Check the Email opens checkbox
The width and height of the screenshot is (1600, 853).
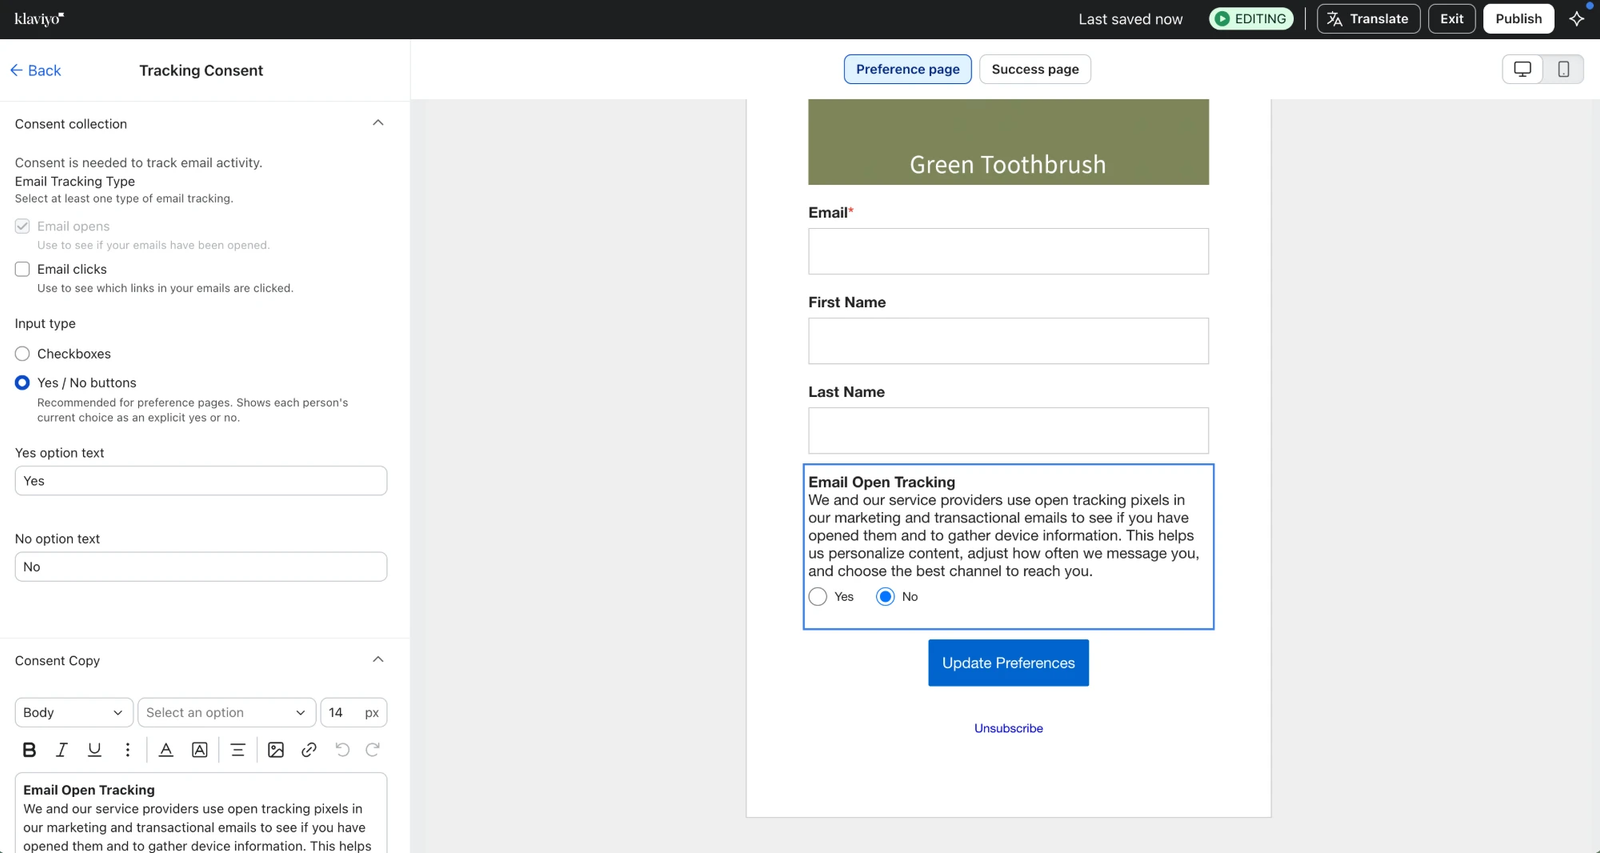(x=22, y=226)
